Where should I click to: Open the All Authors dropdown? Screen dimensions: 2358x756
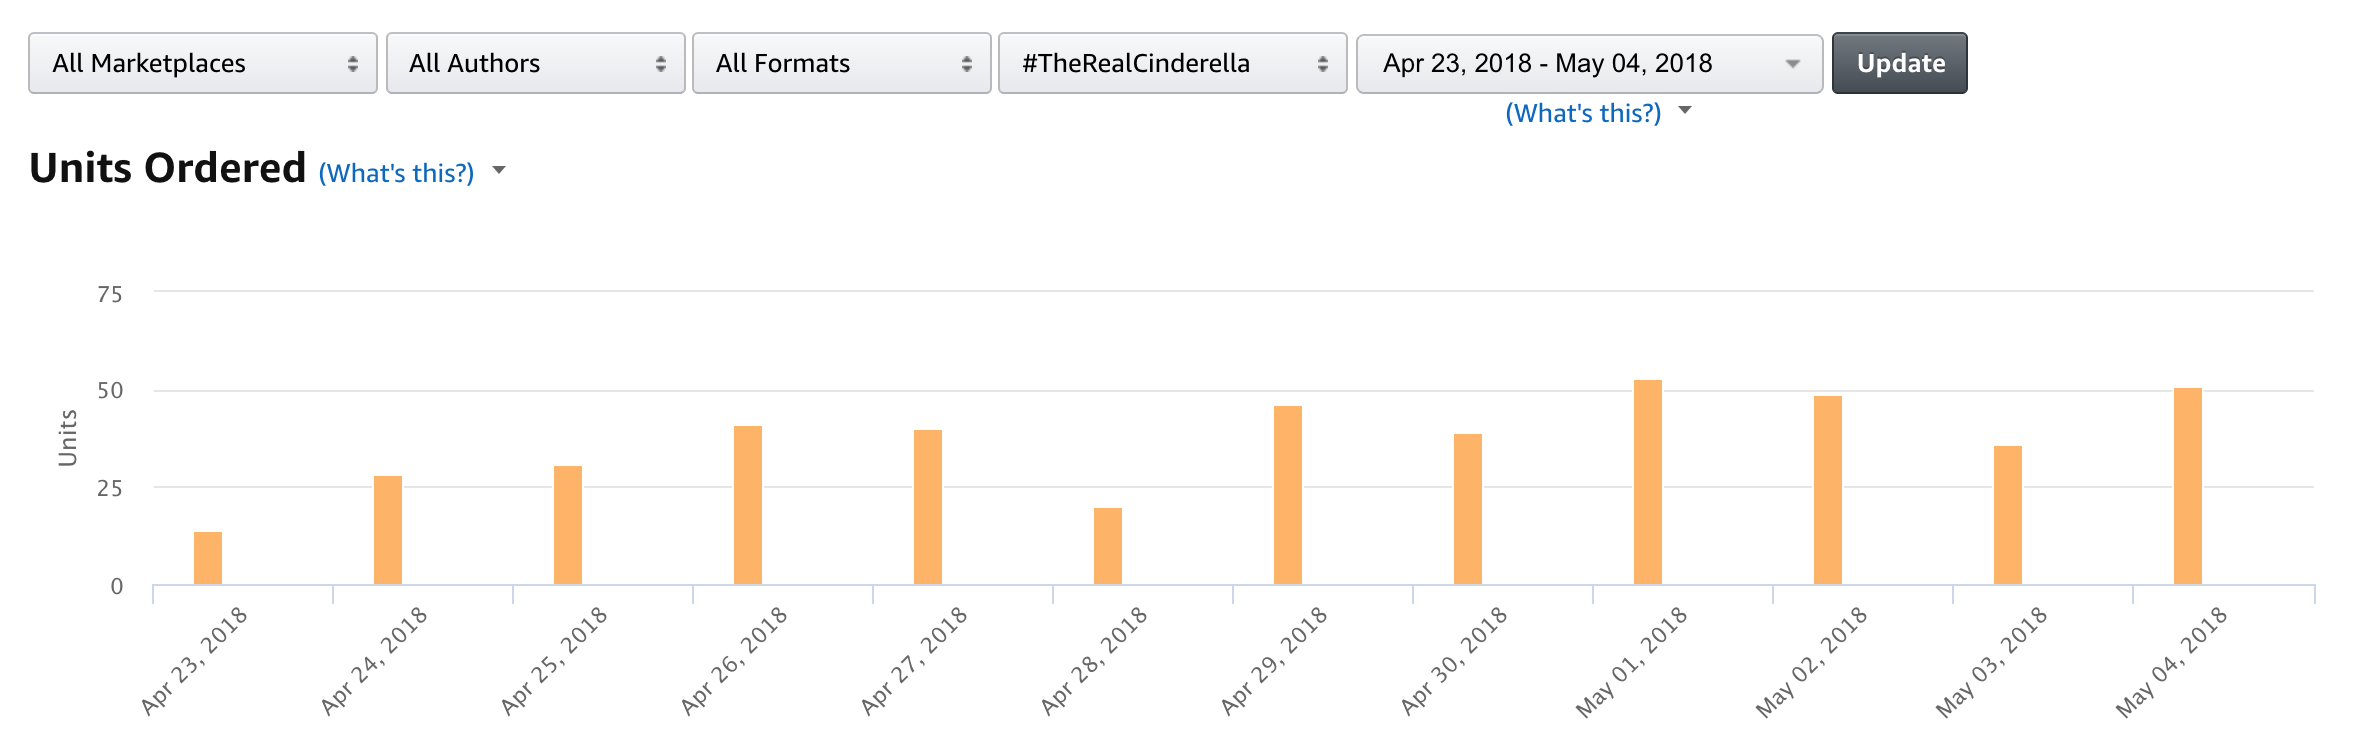536,63
